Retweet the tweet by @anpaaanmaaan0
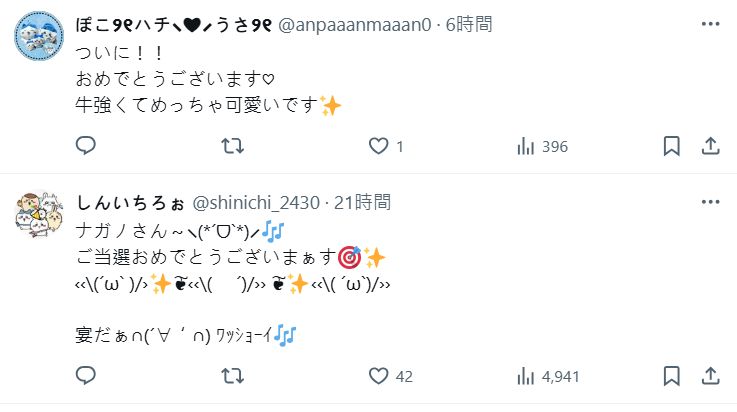Viewport: 737px width, 412px height. click(x=232, y=146)
